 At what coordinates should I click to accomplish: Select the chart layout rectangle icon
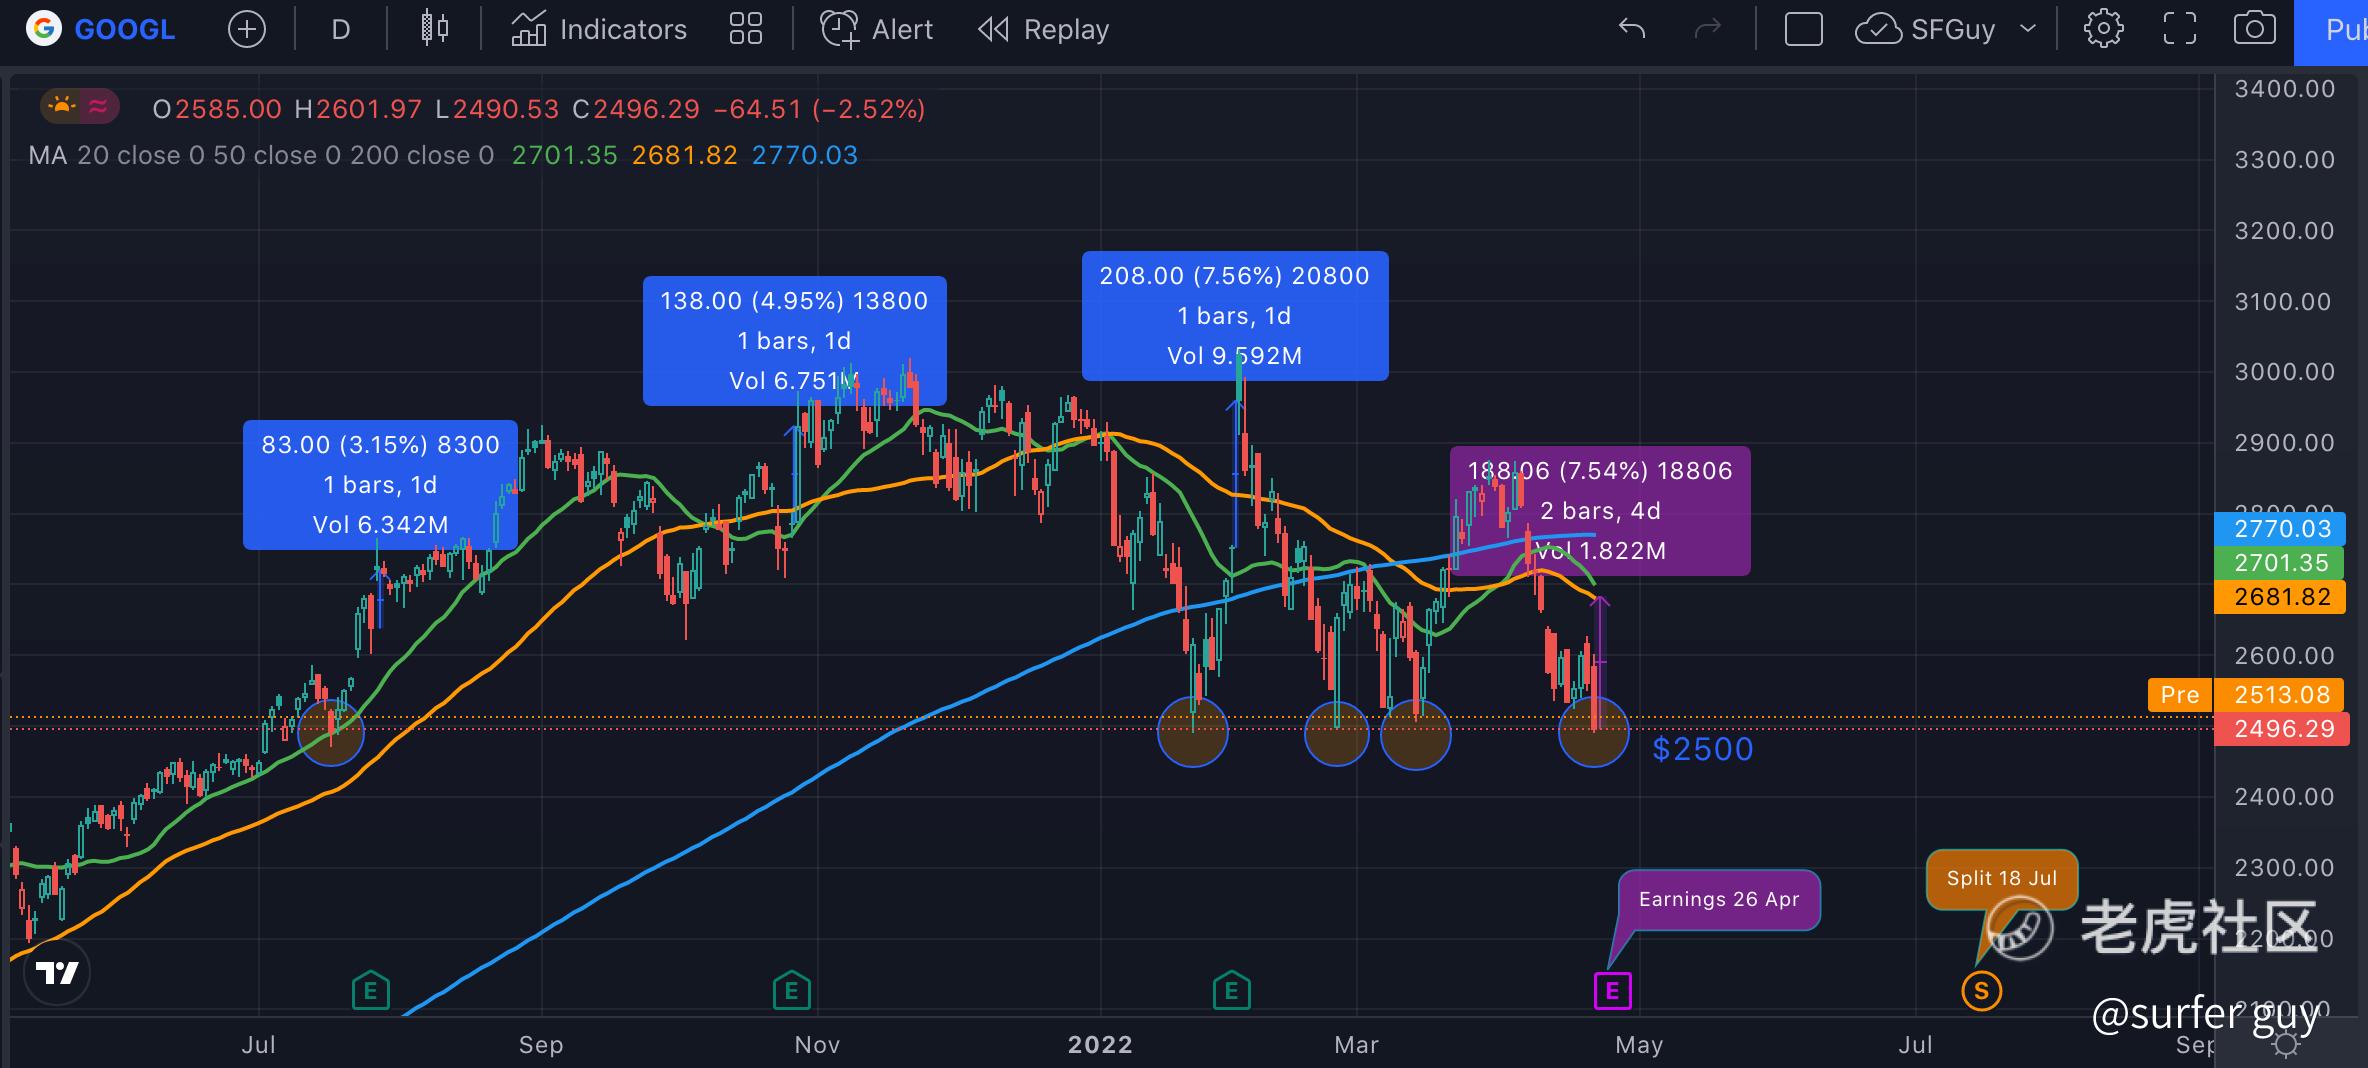coord(1803,29)
